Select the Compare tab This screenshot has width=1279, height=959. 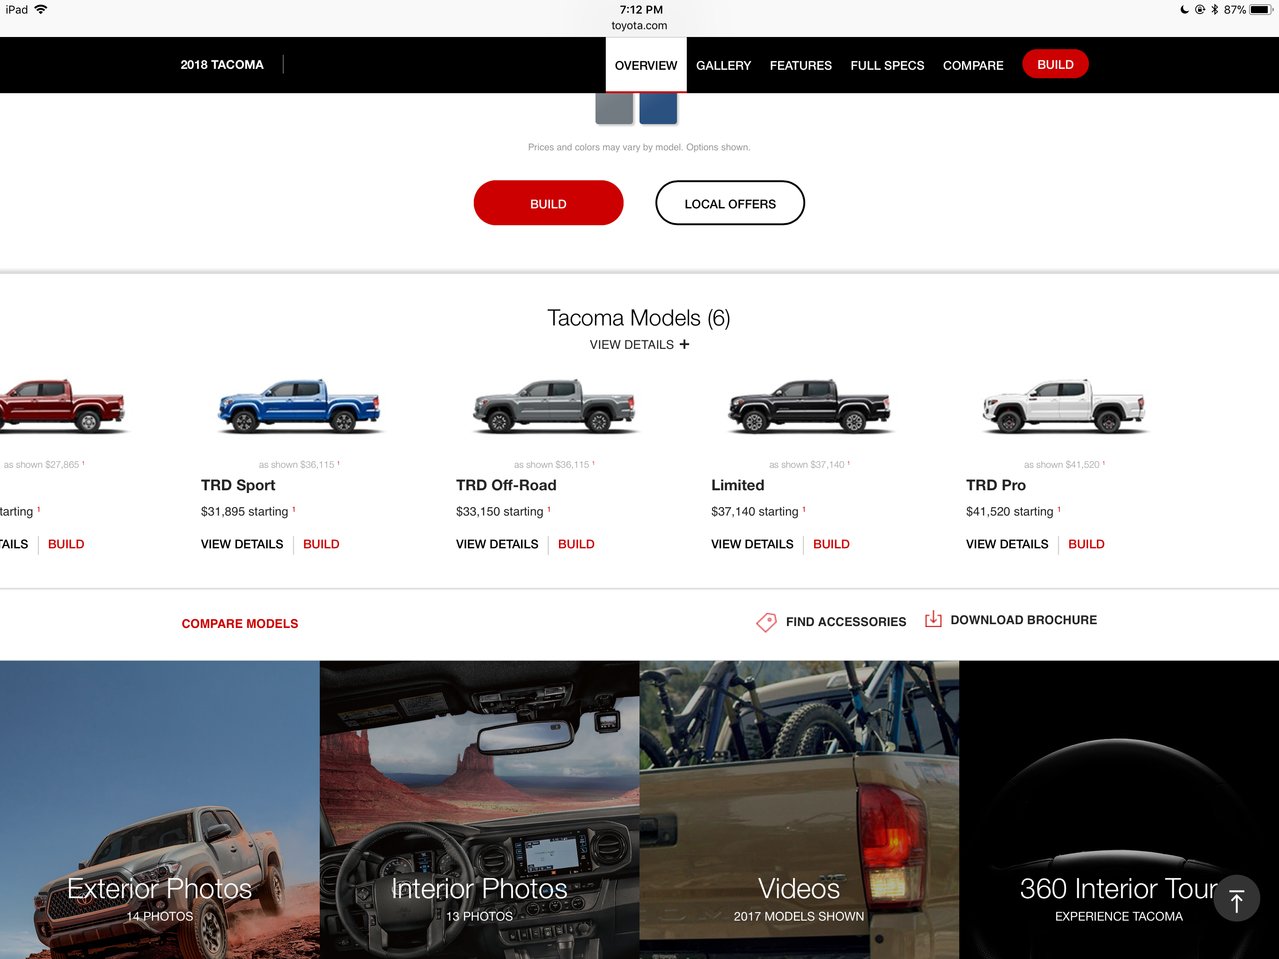click(x=973, y=65)
